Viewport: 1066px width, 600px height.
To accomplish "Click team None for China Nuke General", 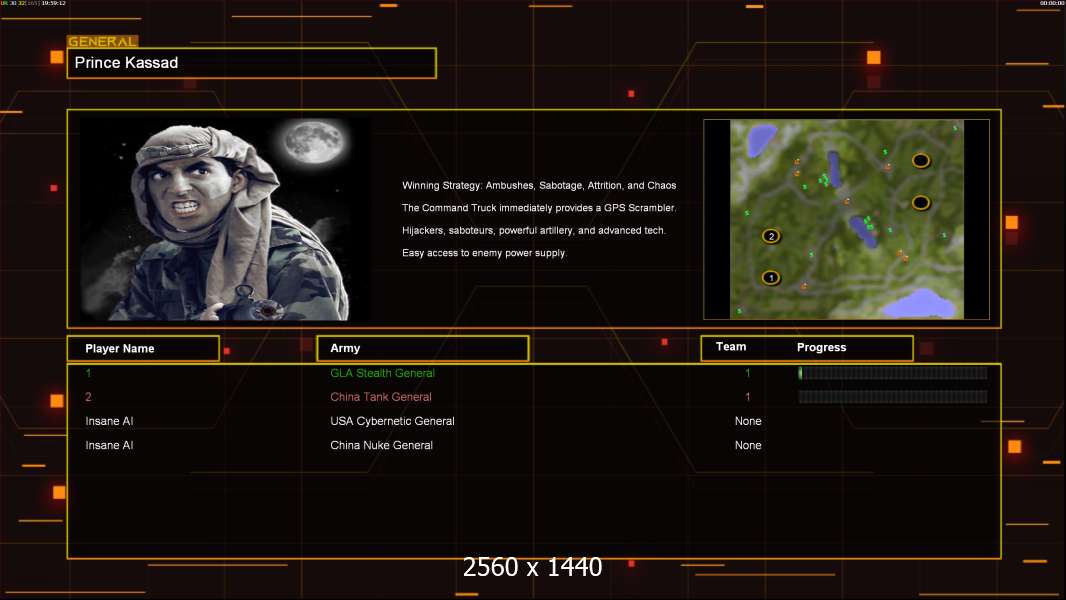I will click(x=748, y=445).
